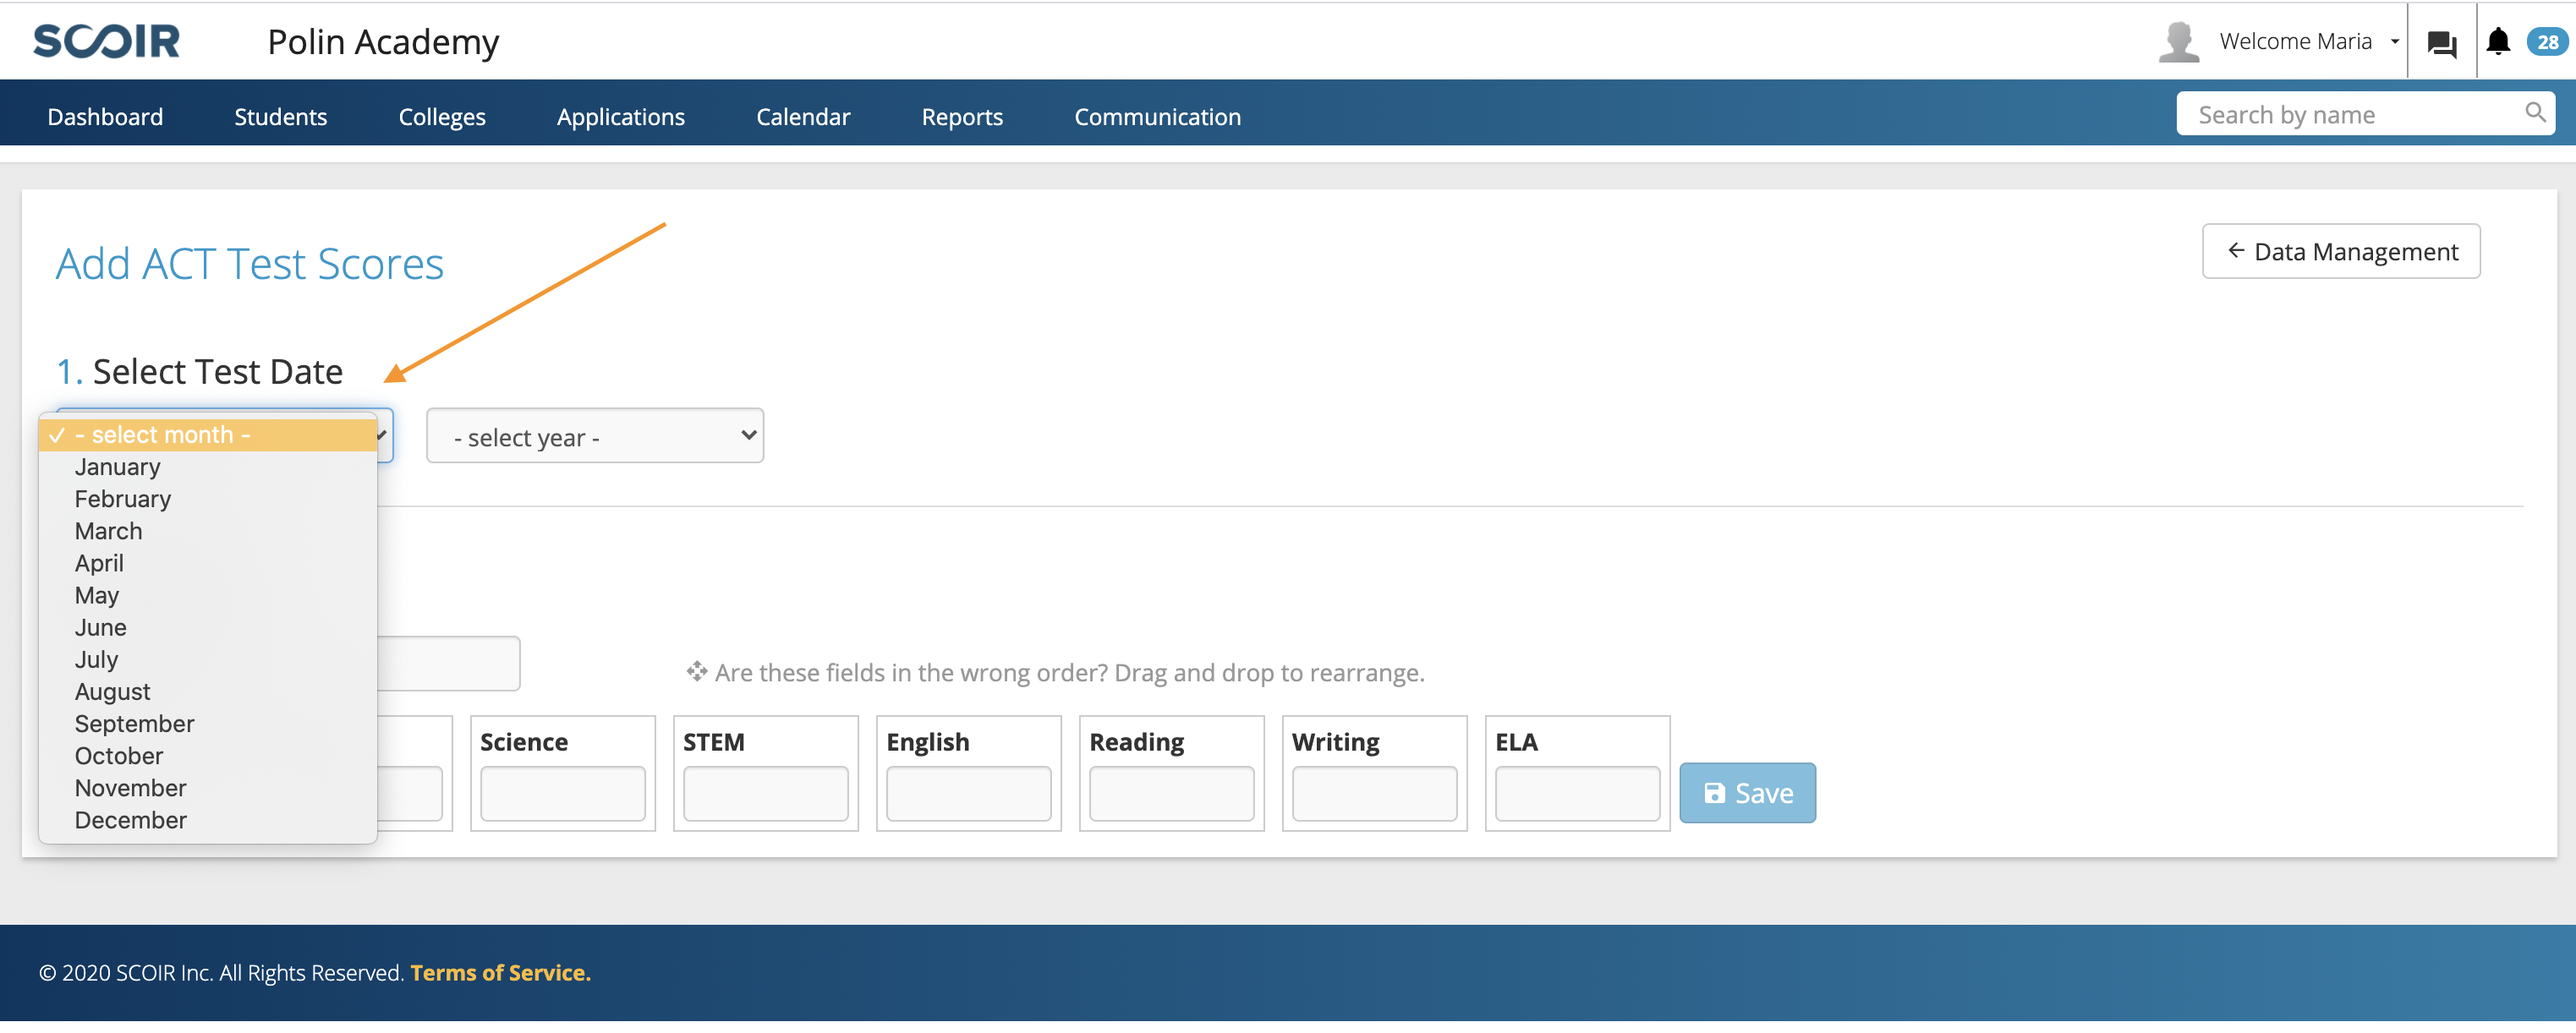
Task: Expand the Welcome Maria dropdown arrow
Action: click(x=2394, y=42)
